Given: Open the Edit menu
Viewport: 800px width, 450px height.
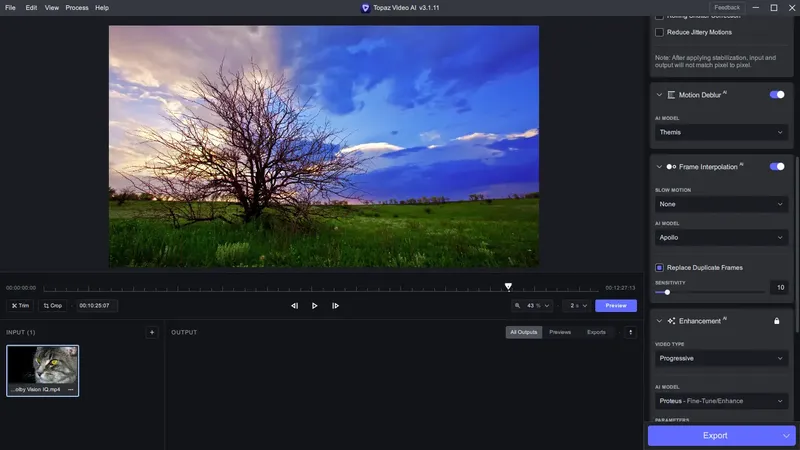Looking at the screenshot, I should (x=31, y=8).
